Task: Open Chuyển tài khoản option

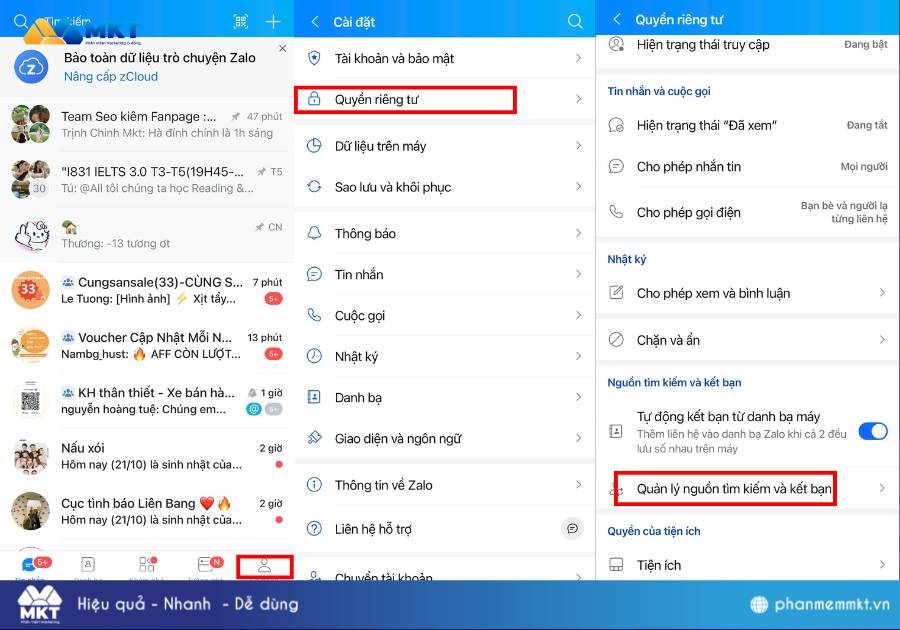Action: click(444, 574)
